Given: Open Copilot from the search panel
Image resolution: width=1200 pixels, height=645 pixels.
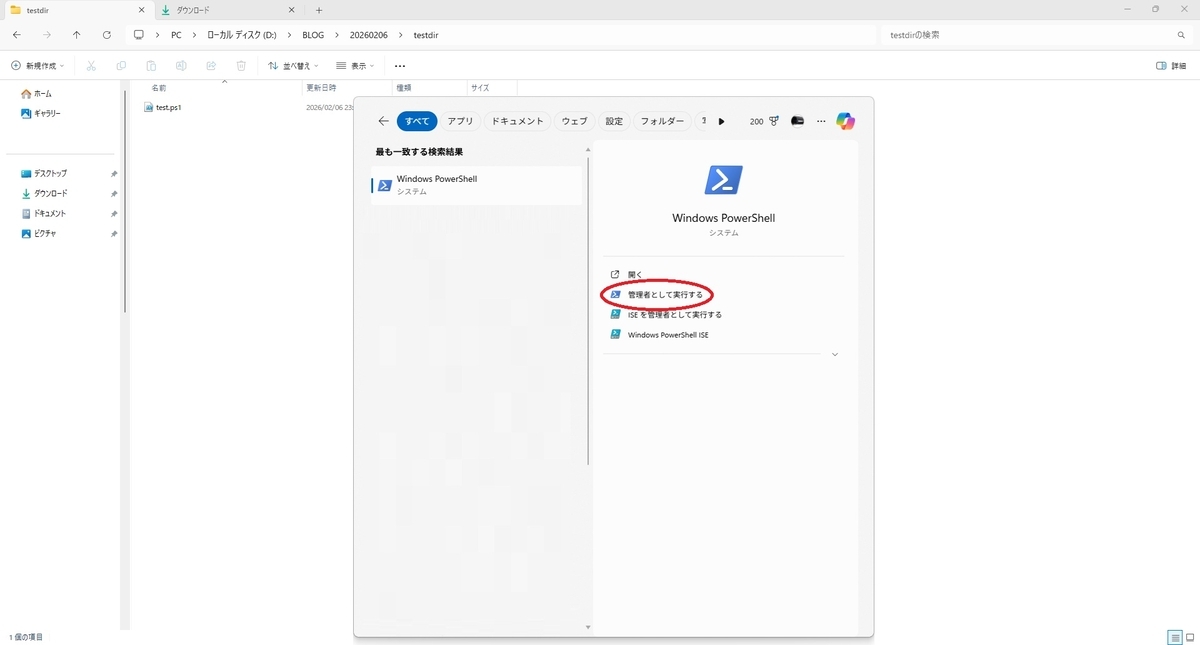Looking at the screenshot, I should (846, 121).
